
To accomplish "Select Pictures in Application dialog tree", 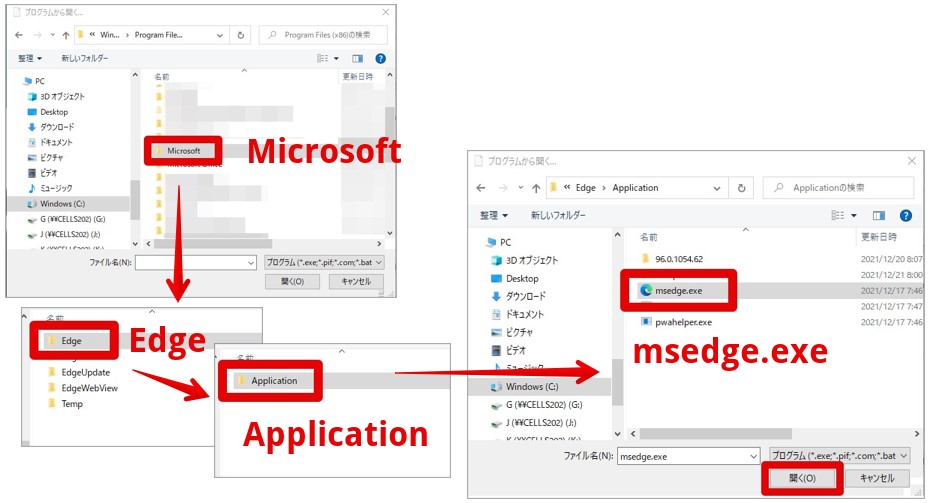I will [512, 332].
